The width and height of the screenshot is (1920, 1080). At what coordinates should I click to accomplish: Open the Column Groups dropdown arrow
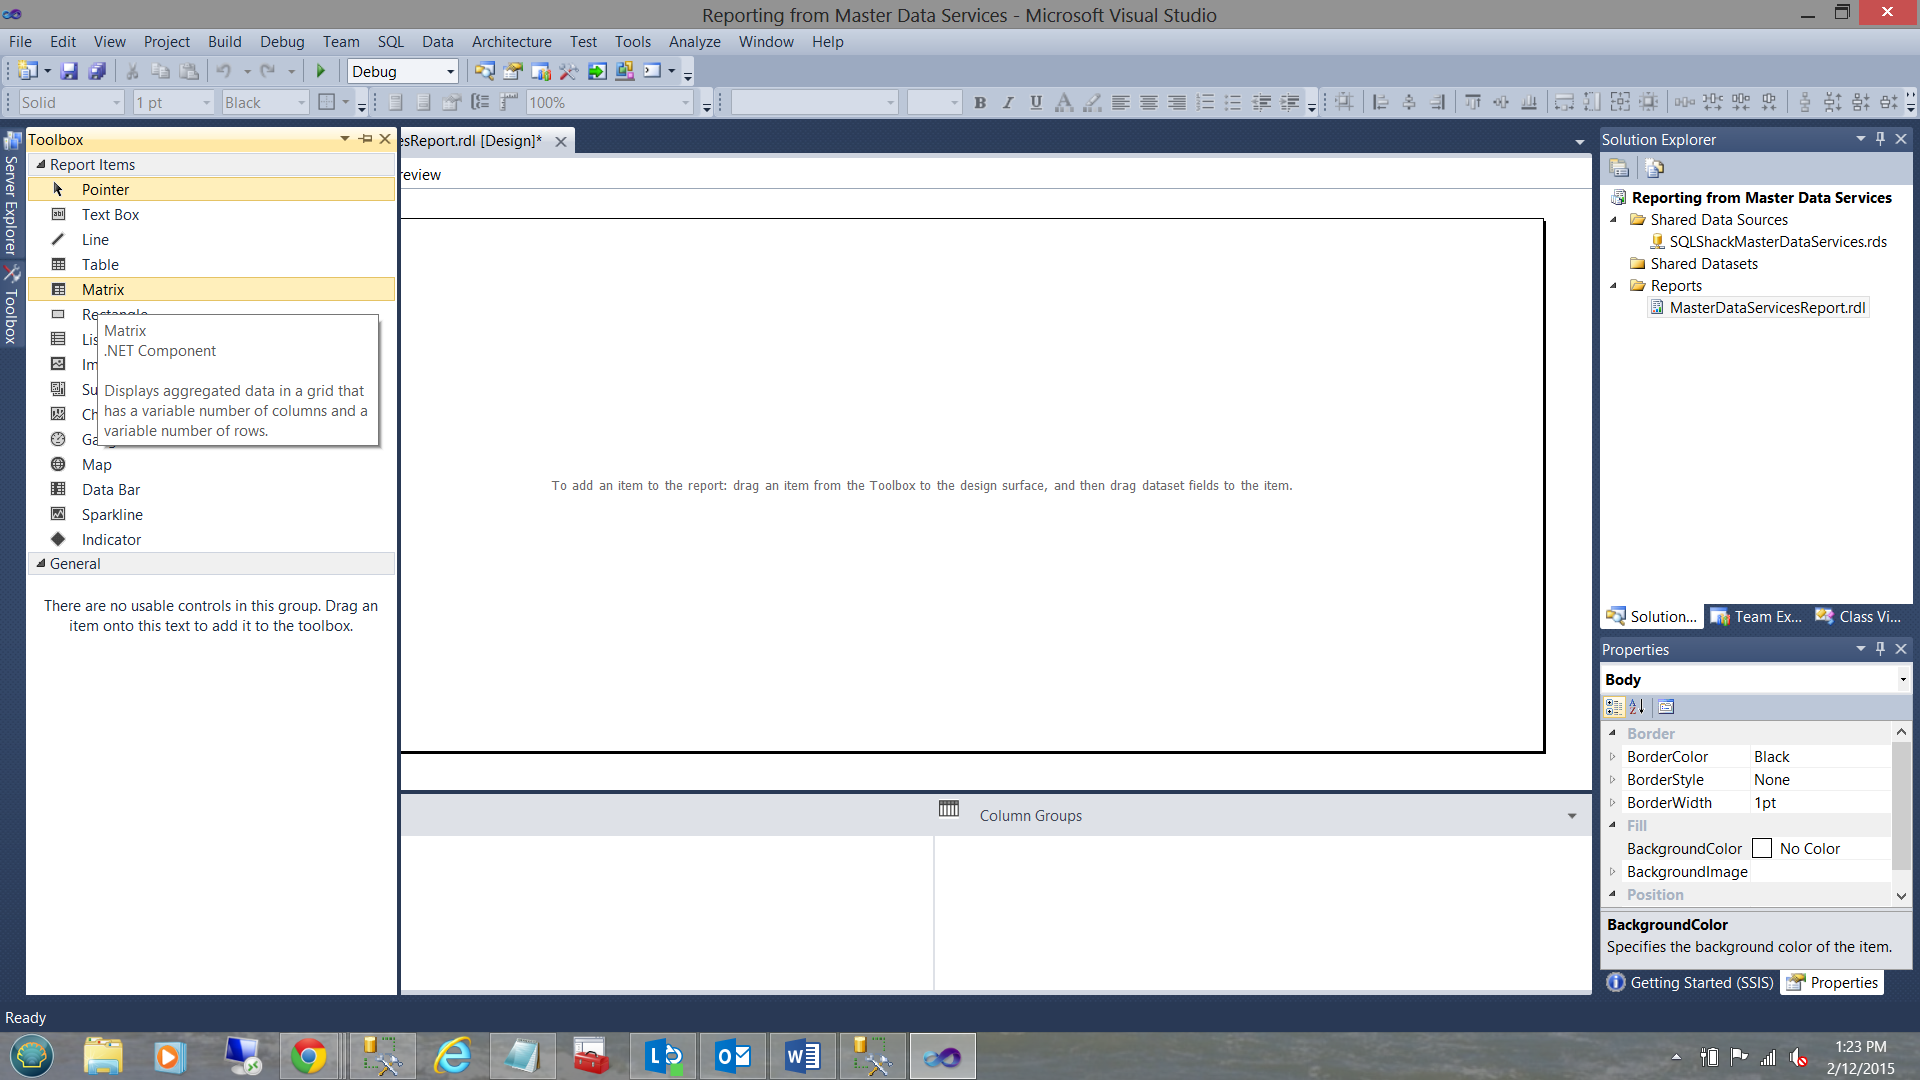pos(1572,816)
